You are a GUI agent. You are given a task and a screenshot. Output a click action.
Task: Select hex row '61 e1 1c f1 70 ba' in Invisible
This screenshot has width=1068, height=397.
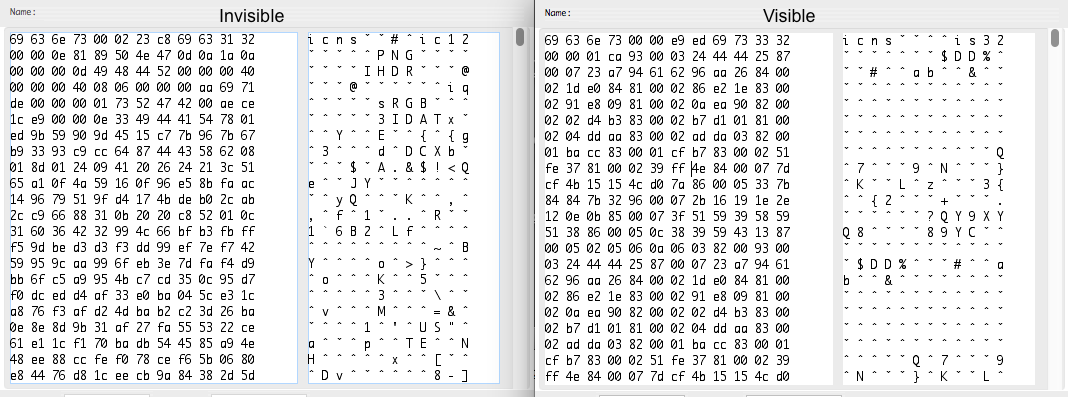tap(133, 344)
